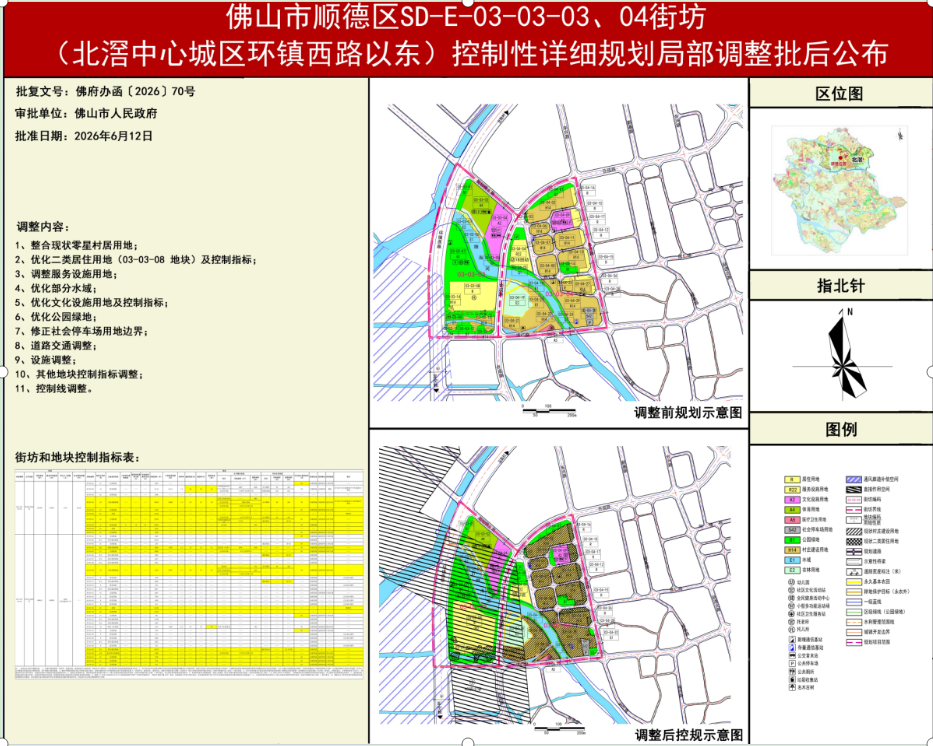Click the 社区文化活动站 legend symbol
Image resolution: width=933 pixels, height=746 pixels.
[791, 590]
